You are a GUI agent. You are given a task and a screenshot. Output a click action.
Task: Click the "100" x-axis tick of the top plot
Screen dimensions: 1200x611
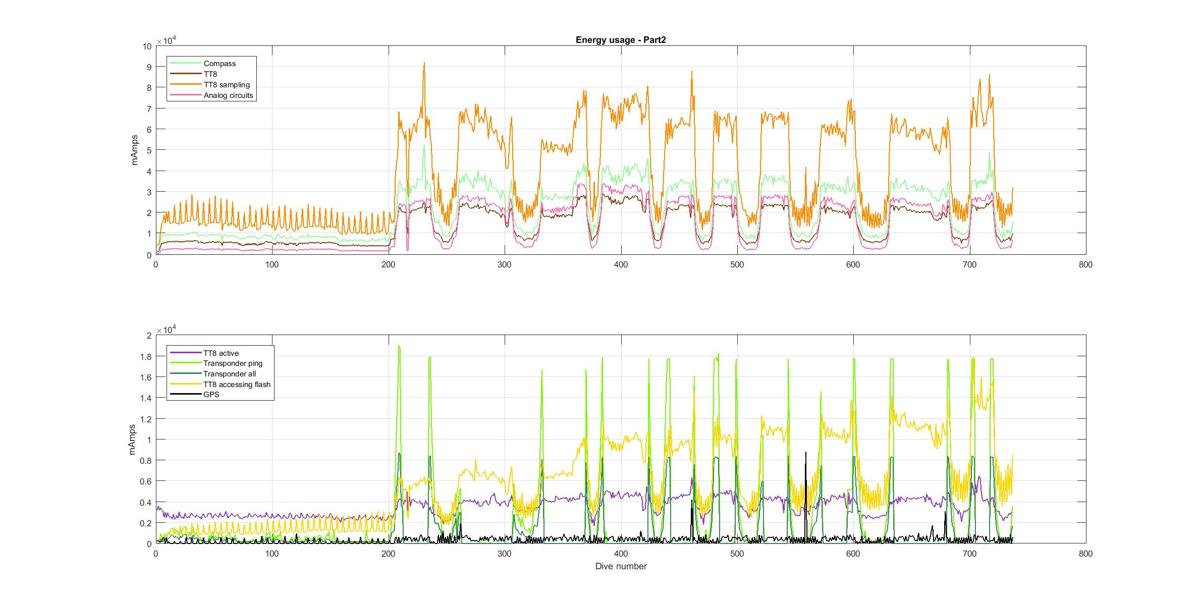(x=272, y=265)
